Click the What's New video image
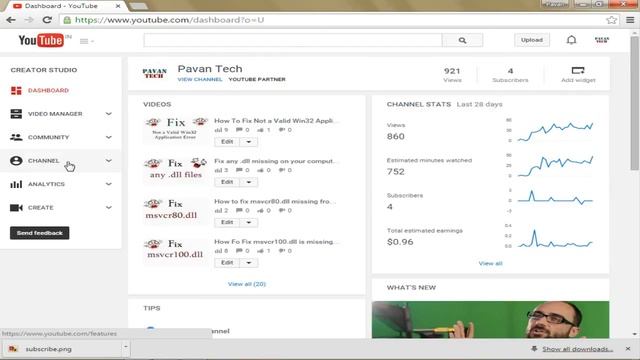Image resolution: width=640 pixels, height=360 pixels. coord(490,320)
